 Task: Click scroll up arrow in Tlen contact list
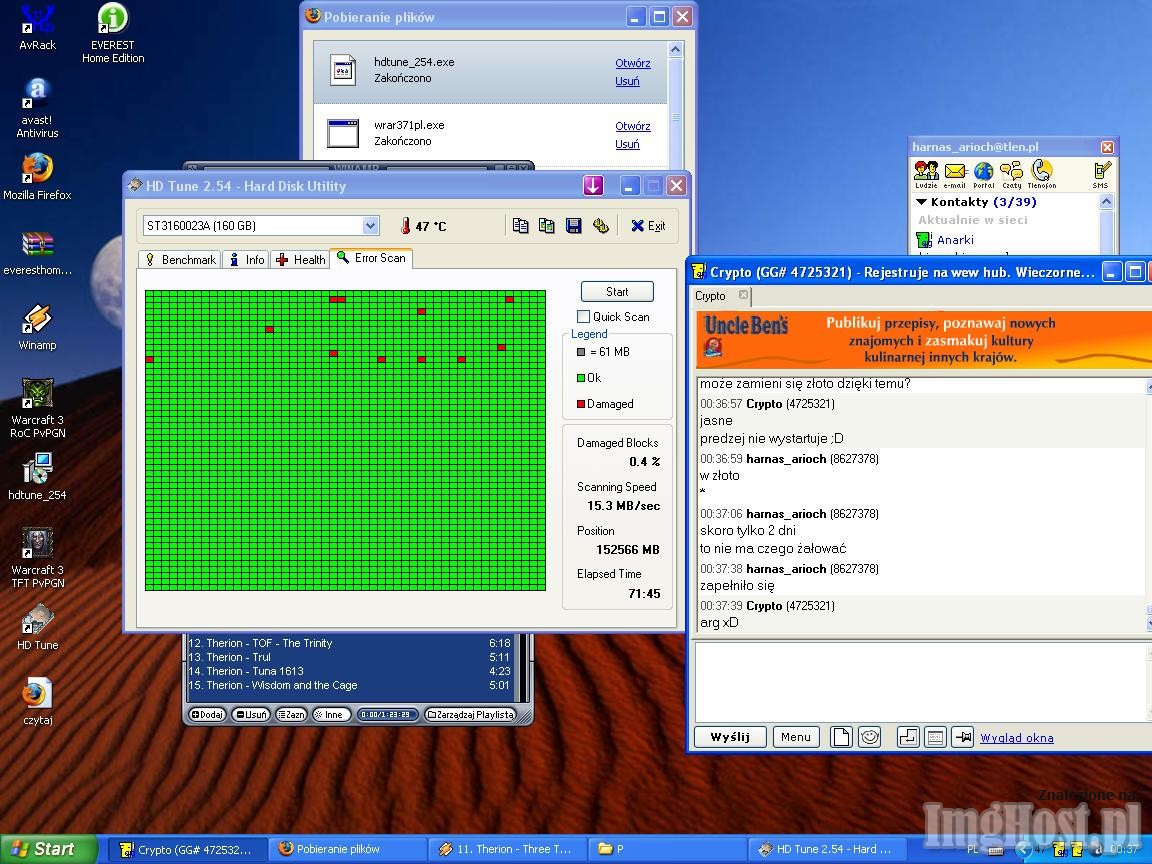[x=1106, y=201]
